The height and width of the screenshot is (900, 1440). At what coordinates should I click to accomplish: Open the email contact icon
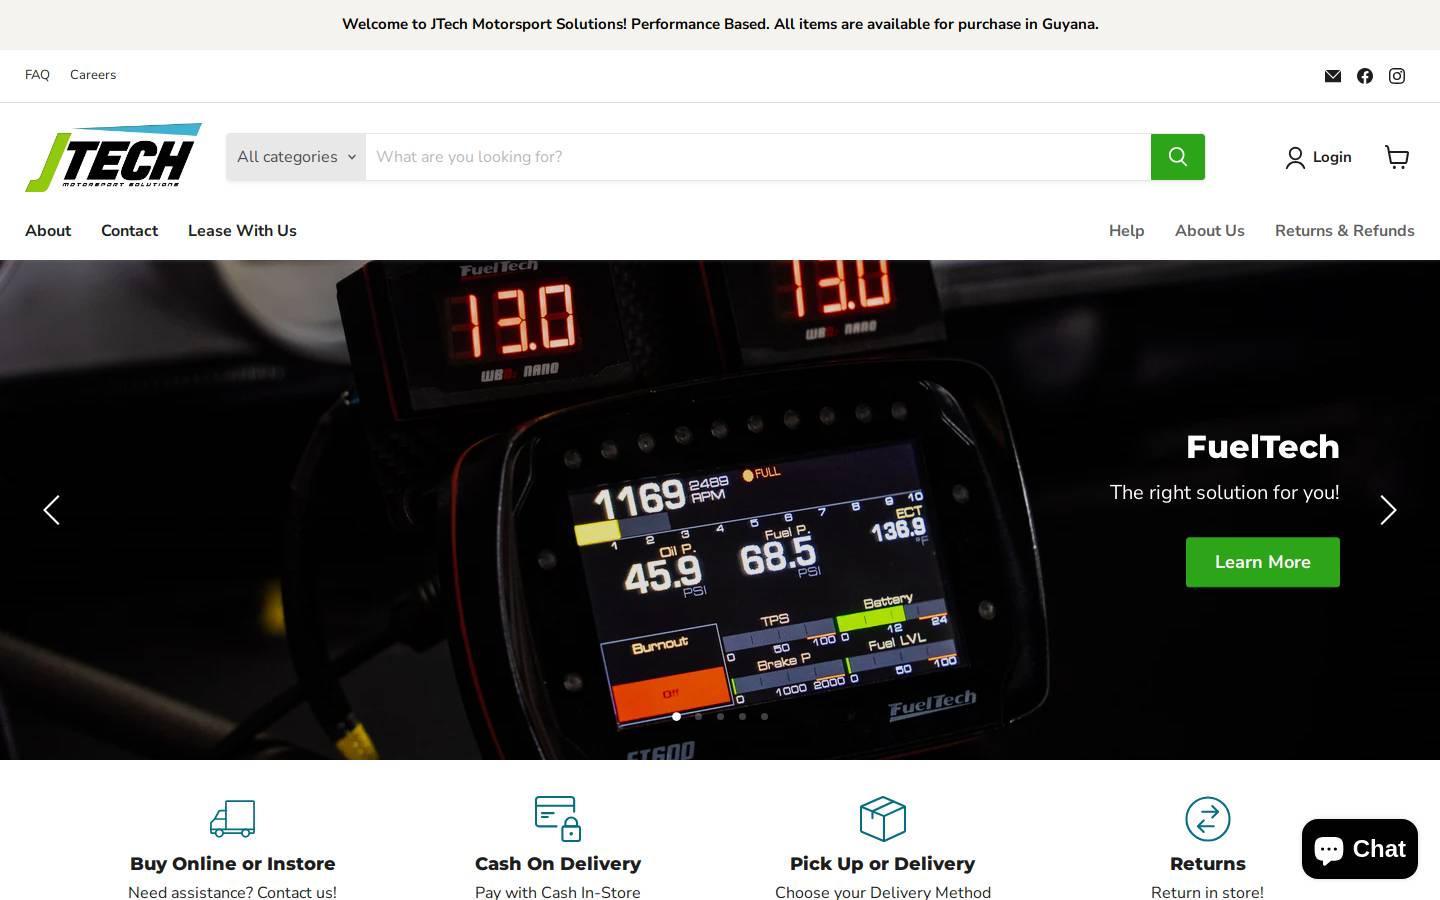coord(1333,76)
